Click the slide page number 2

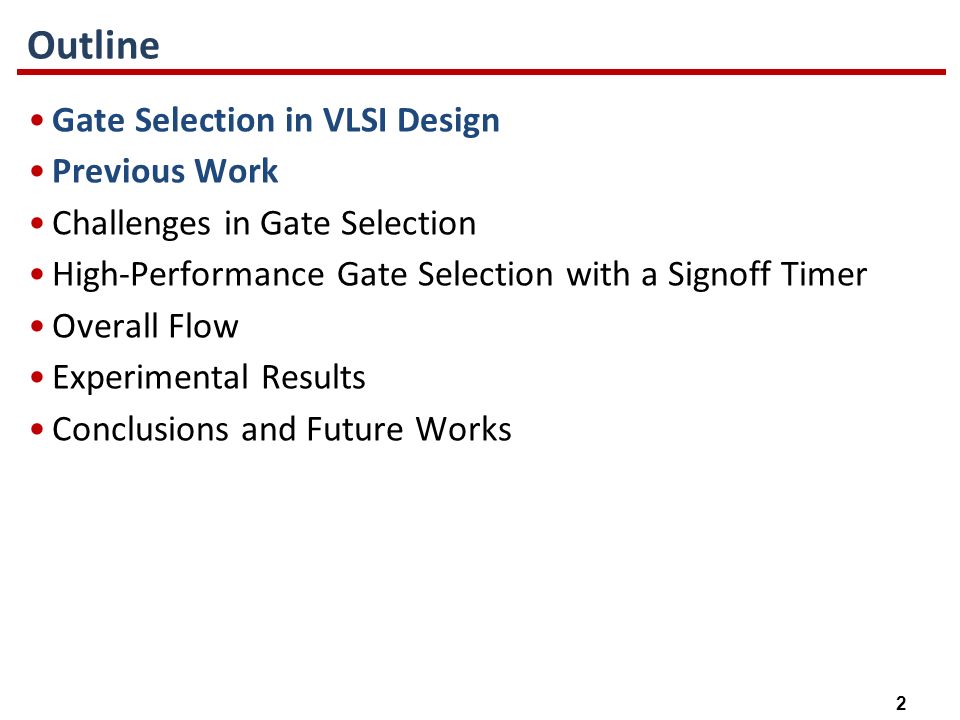tap(901, 703)
